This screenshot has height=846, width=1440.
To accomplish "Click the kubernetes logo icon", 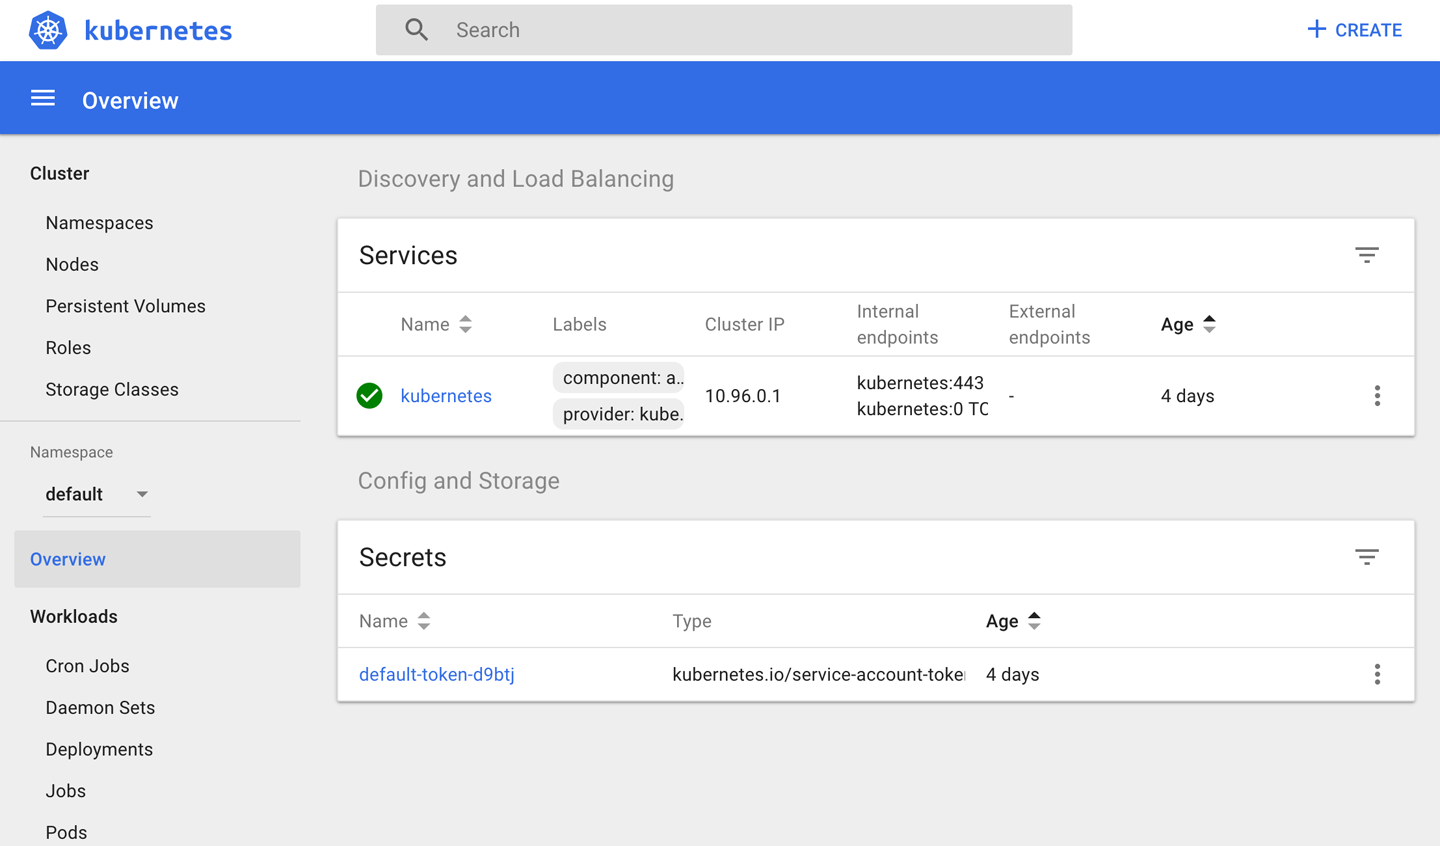I will pyautogui.click(x=47, y=30).
